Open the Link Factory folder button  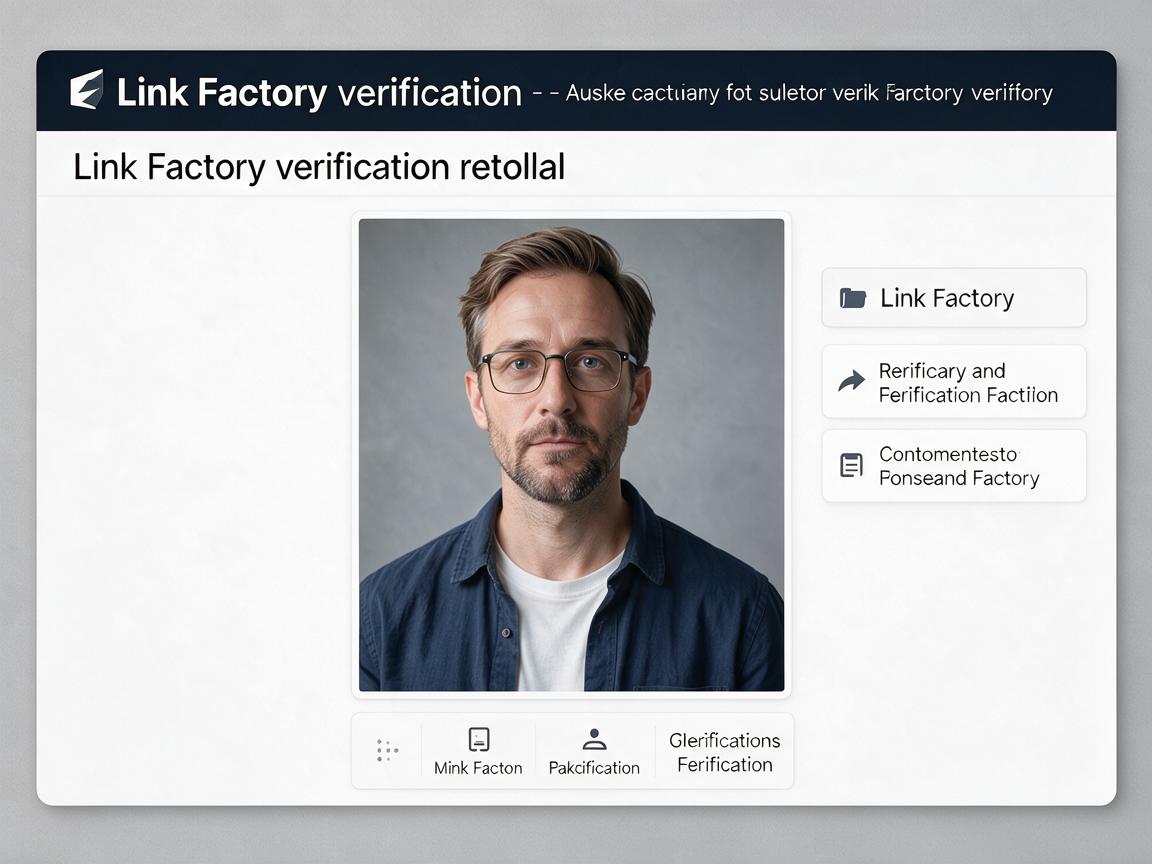click(x=954, y=298)
